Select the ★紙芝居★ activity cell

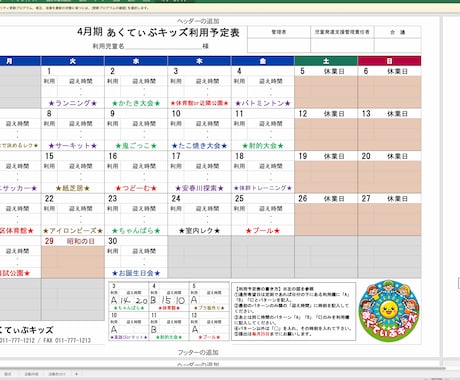(x=73, y=188)
